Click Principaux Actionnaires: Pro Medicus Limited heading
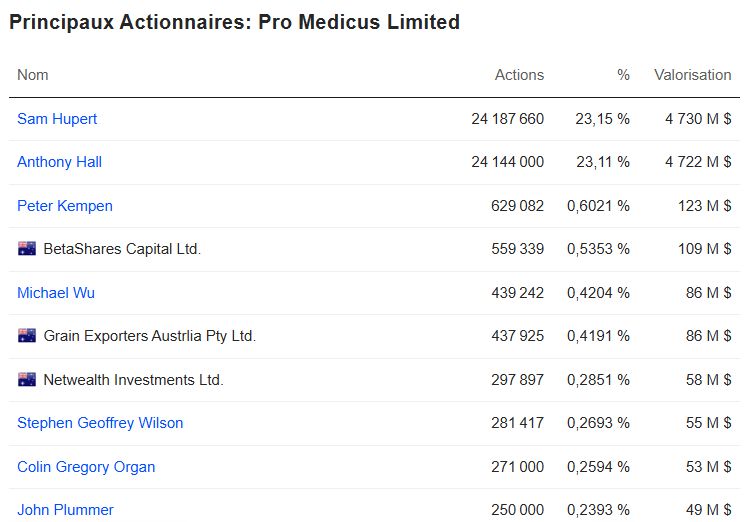Screen dimensions: 748x522 click(234, 22)
